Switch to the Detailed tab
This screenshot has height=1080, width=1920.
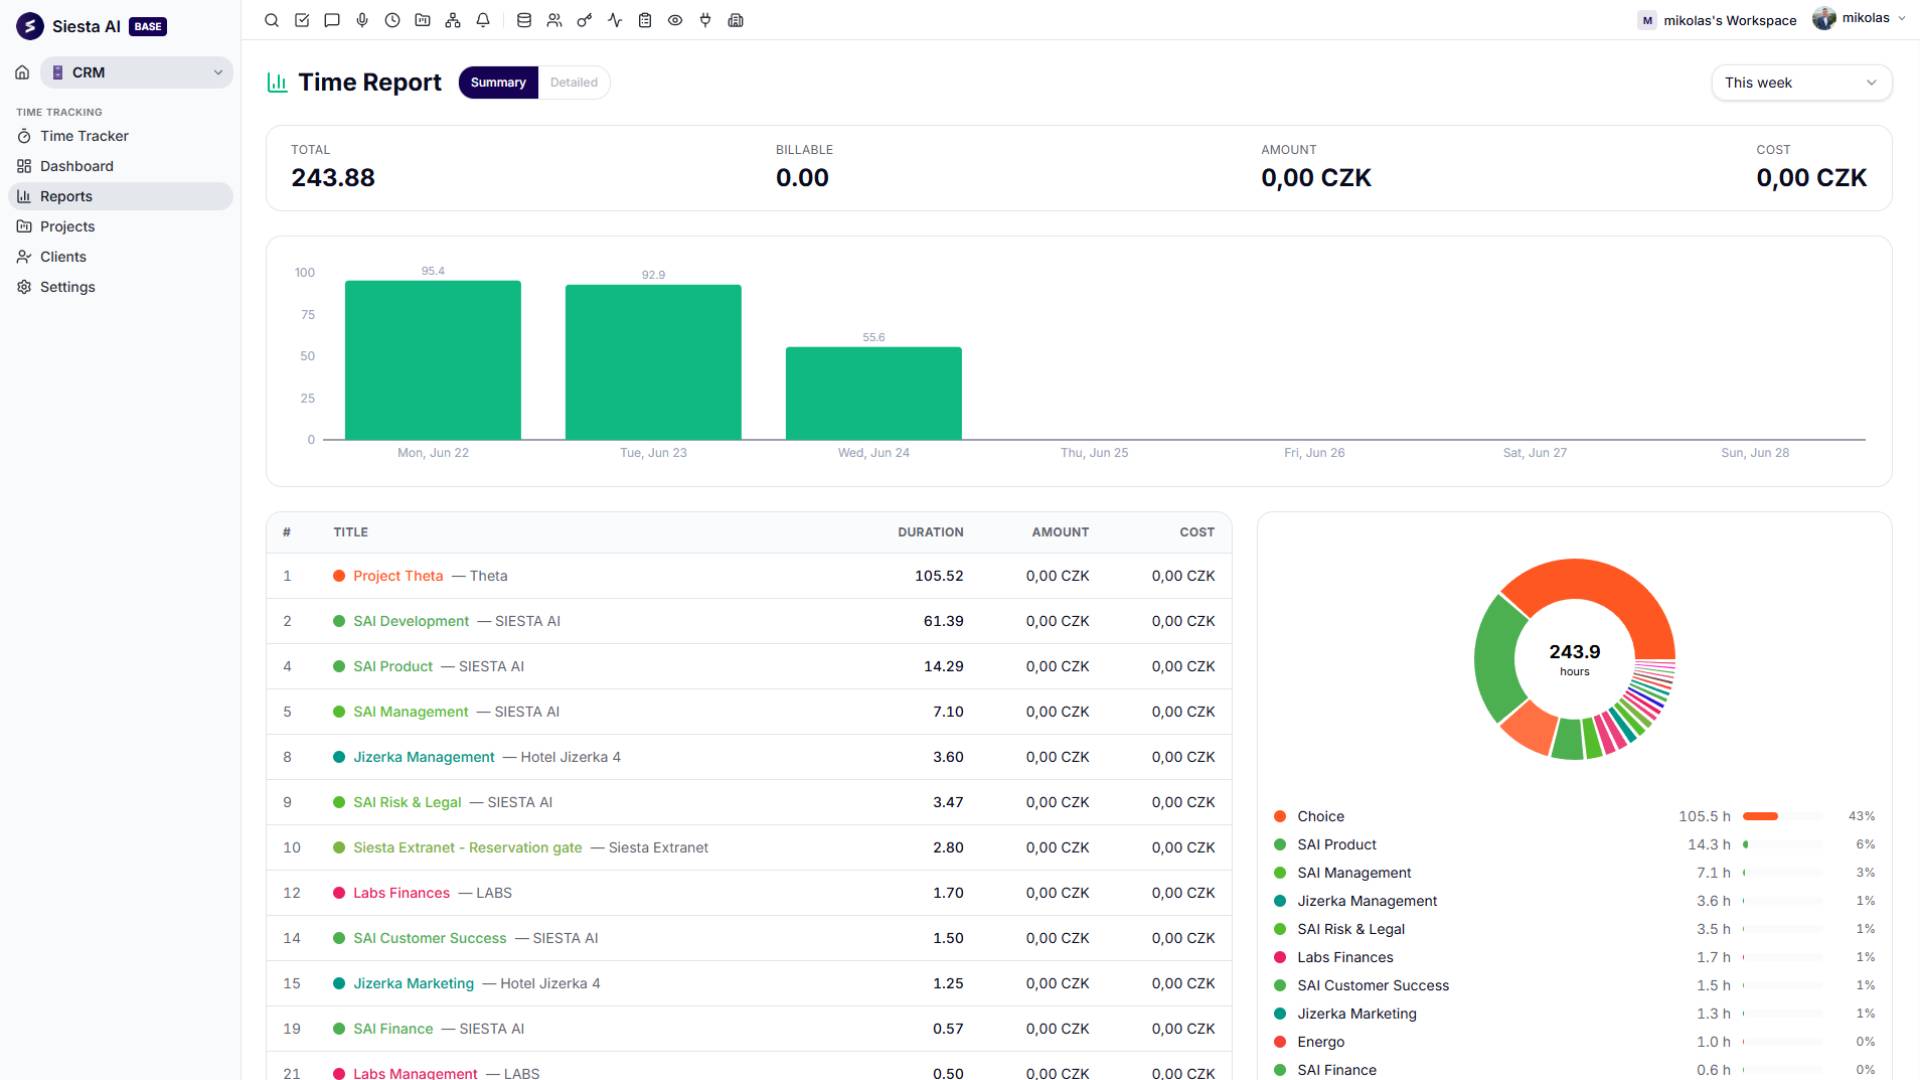574,82
